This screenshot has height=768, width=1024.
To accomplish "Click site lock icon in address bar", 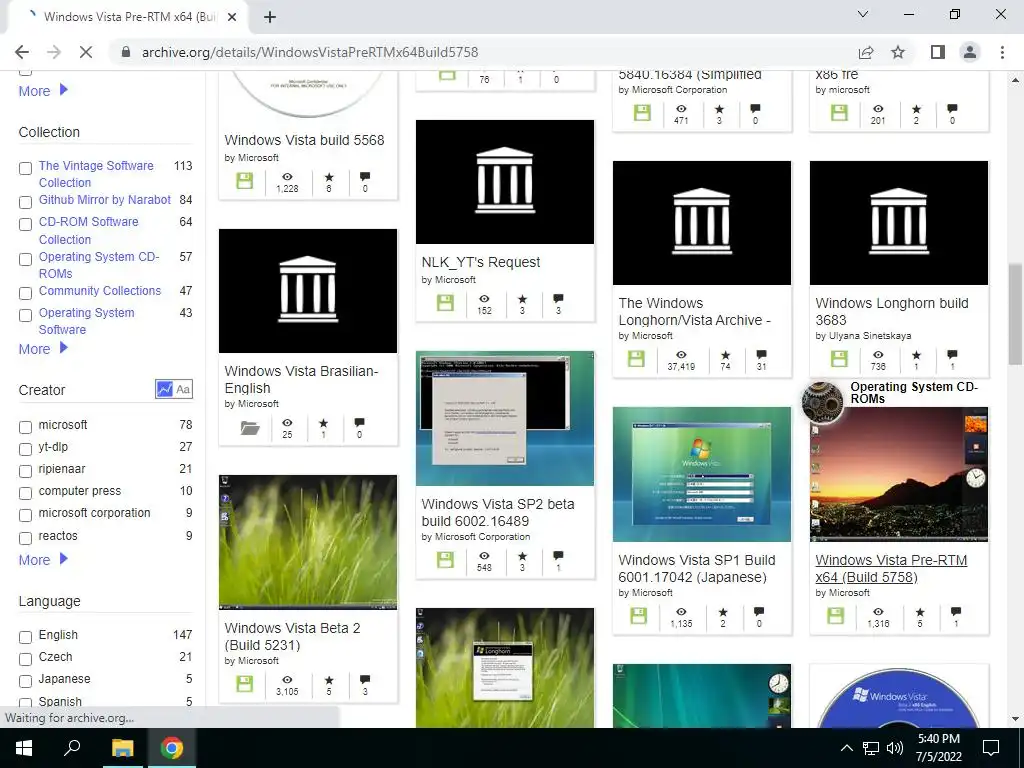I will (x=126, y=52).
